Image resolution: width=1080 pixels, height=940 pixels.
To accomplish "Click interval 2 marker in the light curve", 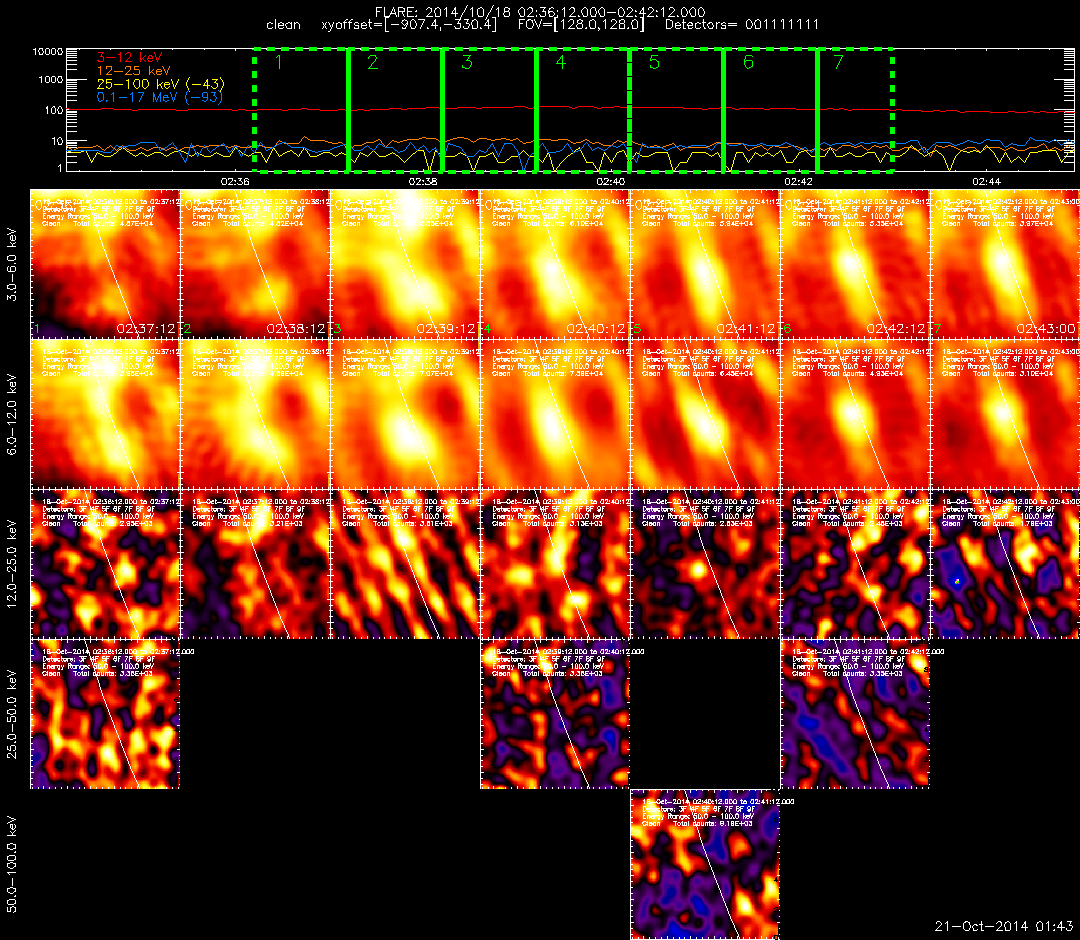I will pos(373,63).
